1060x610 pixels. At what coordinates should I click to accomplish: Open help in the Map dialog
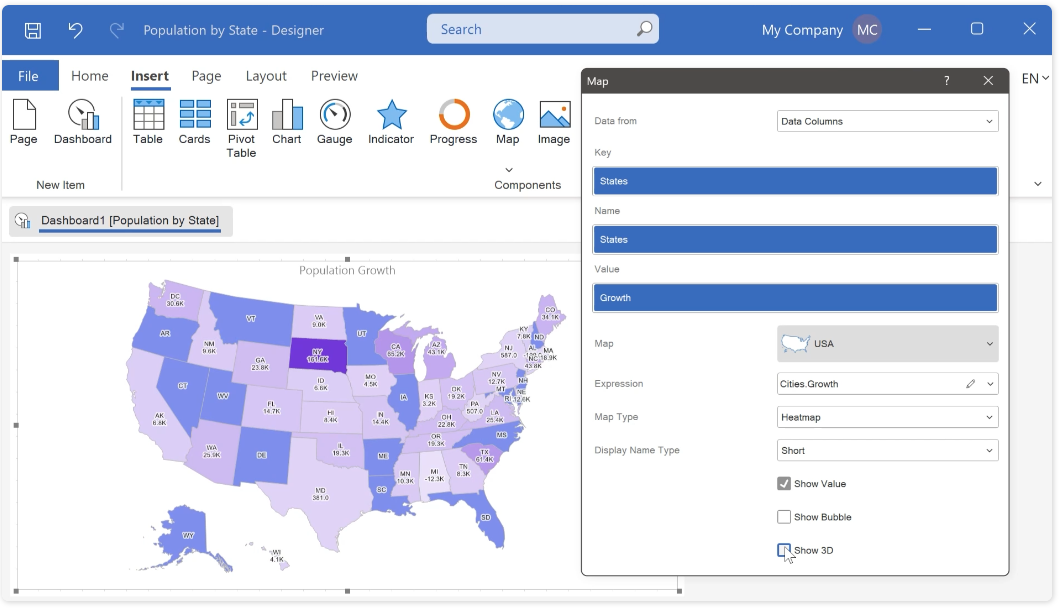click(x=946, y=81)
